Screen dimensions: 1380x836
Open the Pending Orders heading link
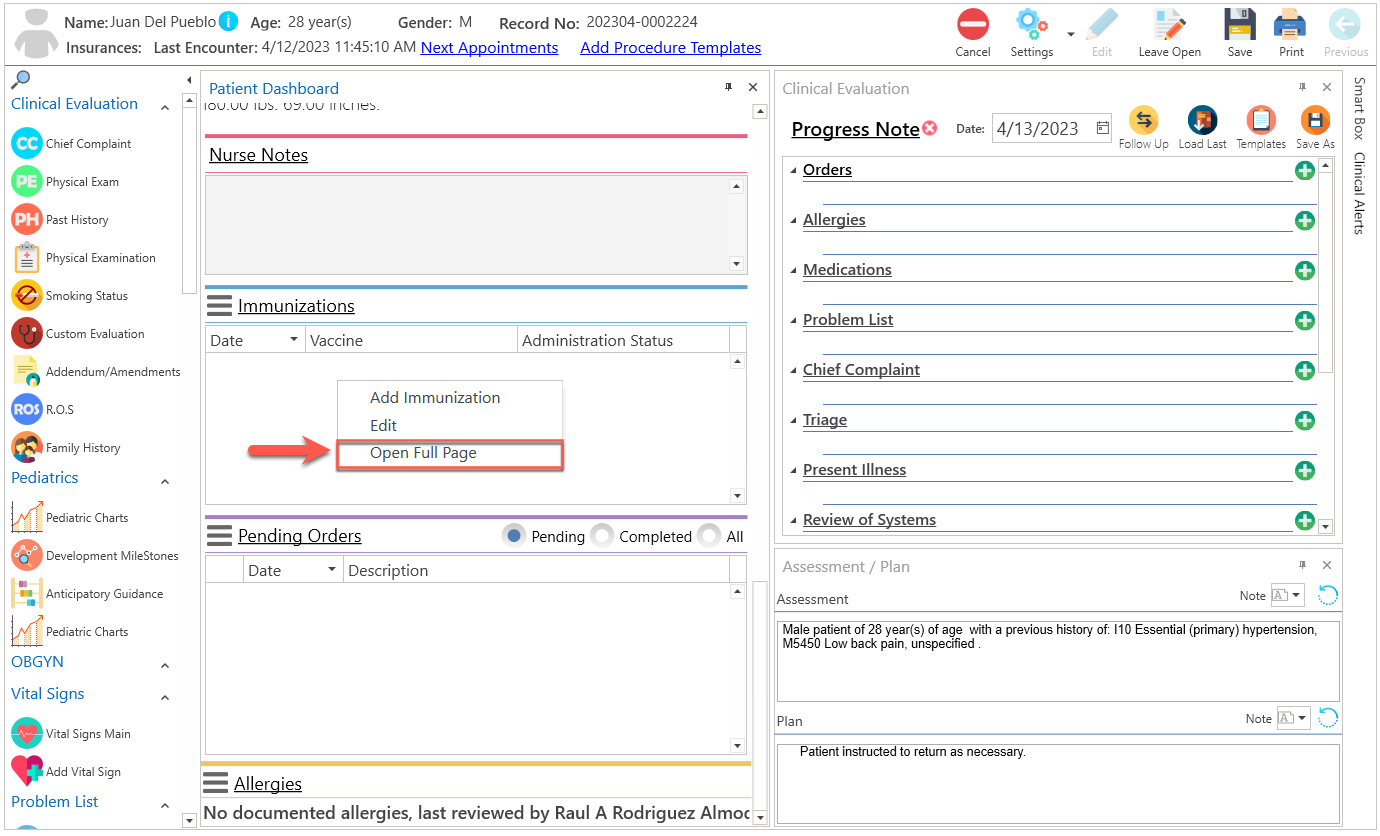pos(299,536)
